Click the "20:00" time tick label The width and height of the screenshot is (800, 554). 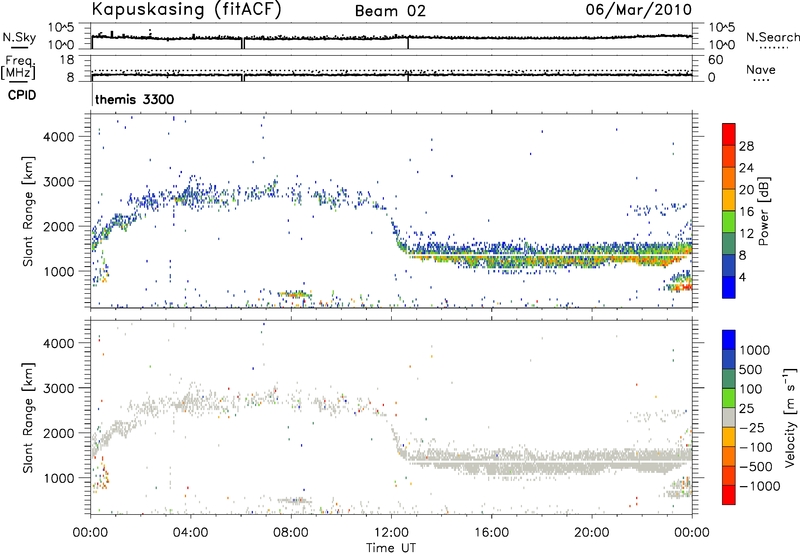(x=591, y=533)
